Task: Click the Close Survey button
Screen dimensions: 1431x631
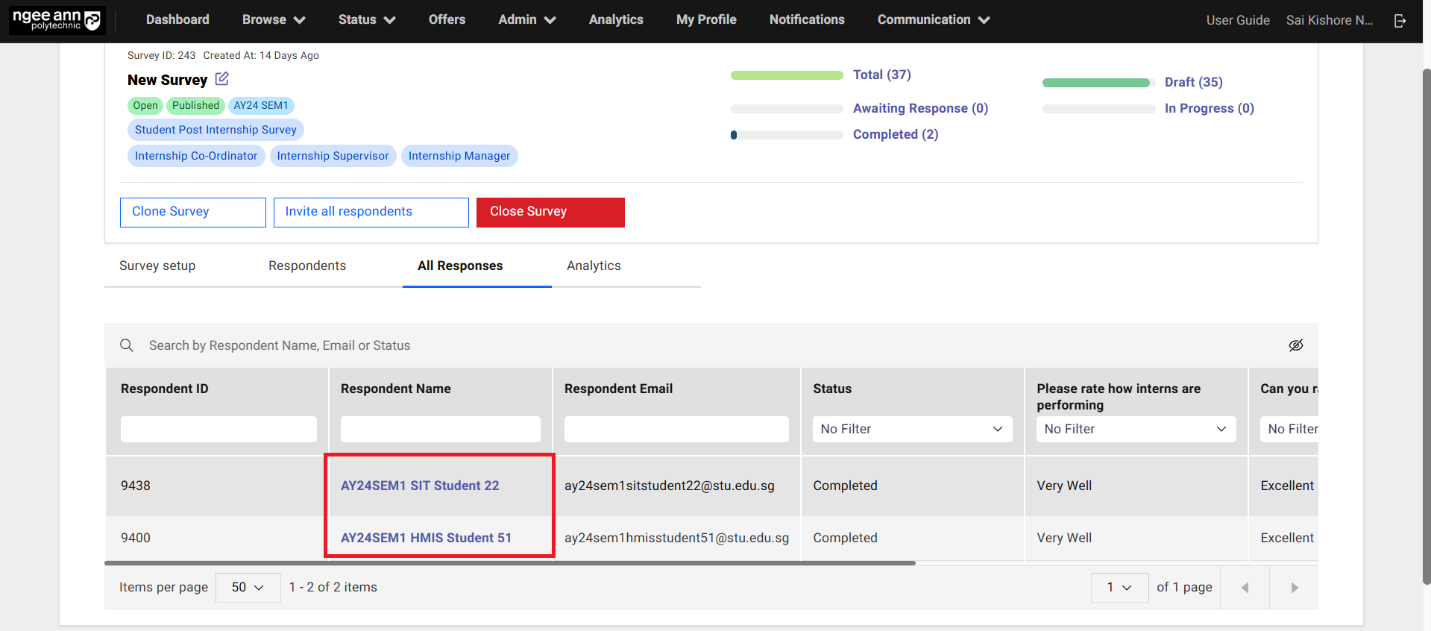Action: pyautogui.click(x=550, y=212)
